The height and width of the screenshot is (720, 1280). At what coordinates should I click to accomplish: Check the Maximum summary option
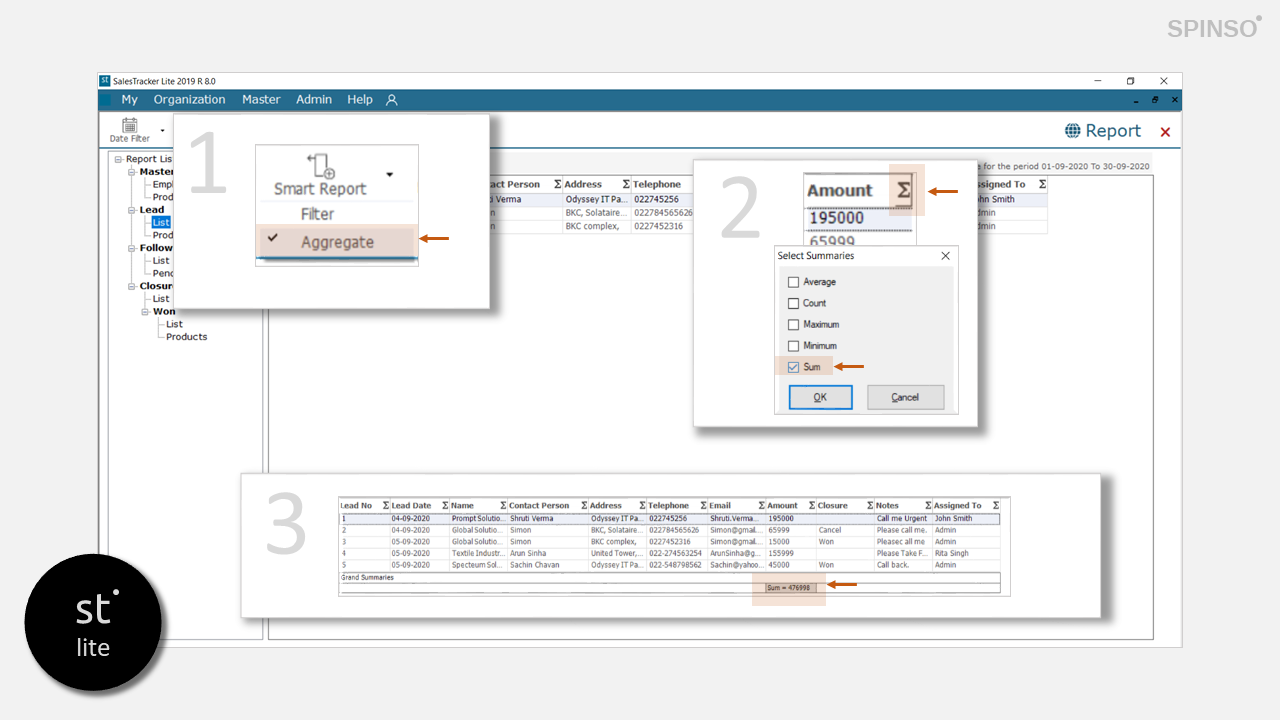coord(794,324)
